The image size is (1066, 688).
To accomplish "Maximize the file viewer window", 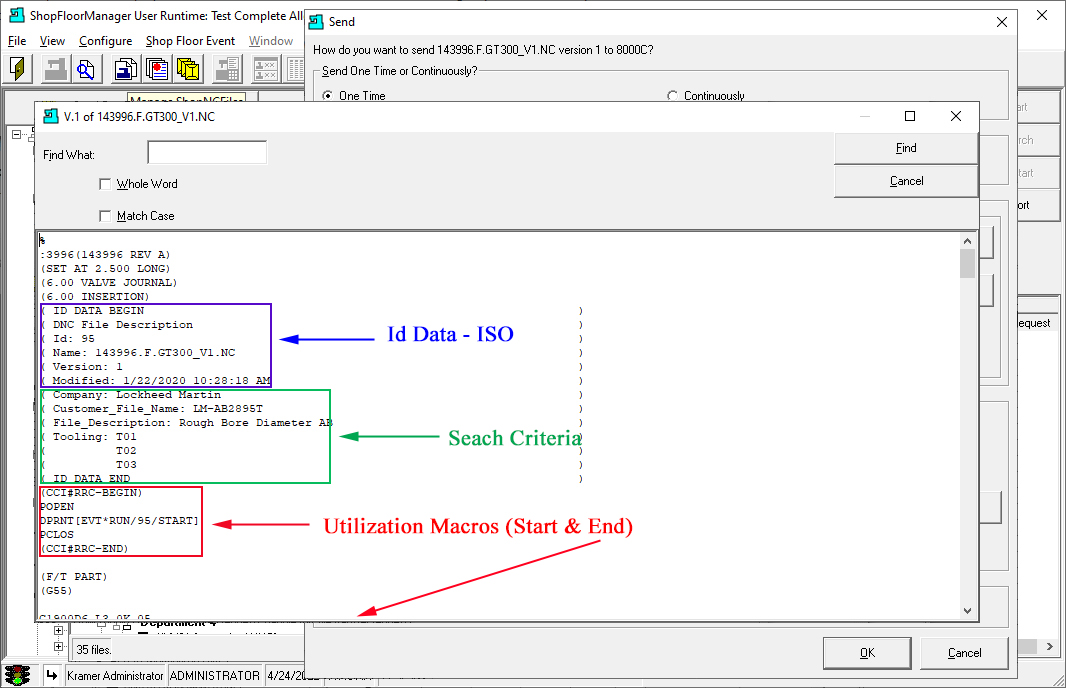I will (910, 116).
